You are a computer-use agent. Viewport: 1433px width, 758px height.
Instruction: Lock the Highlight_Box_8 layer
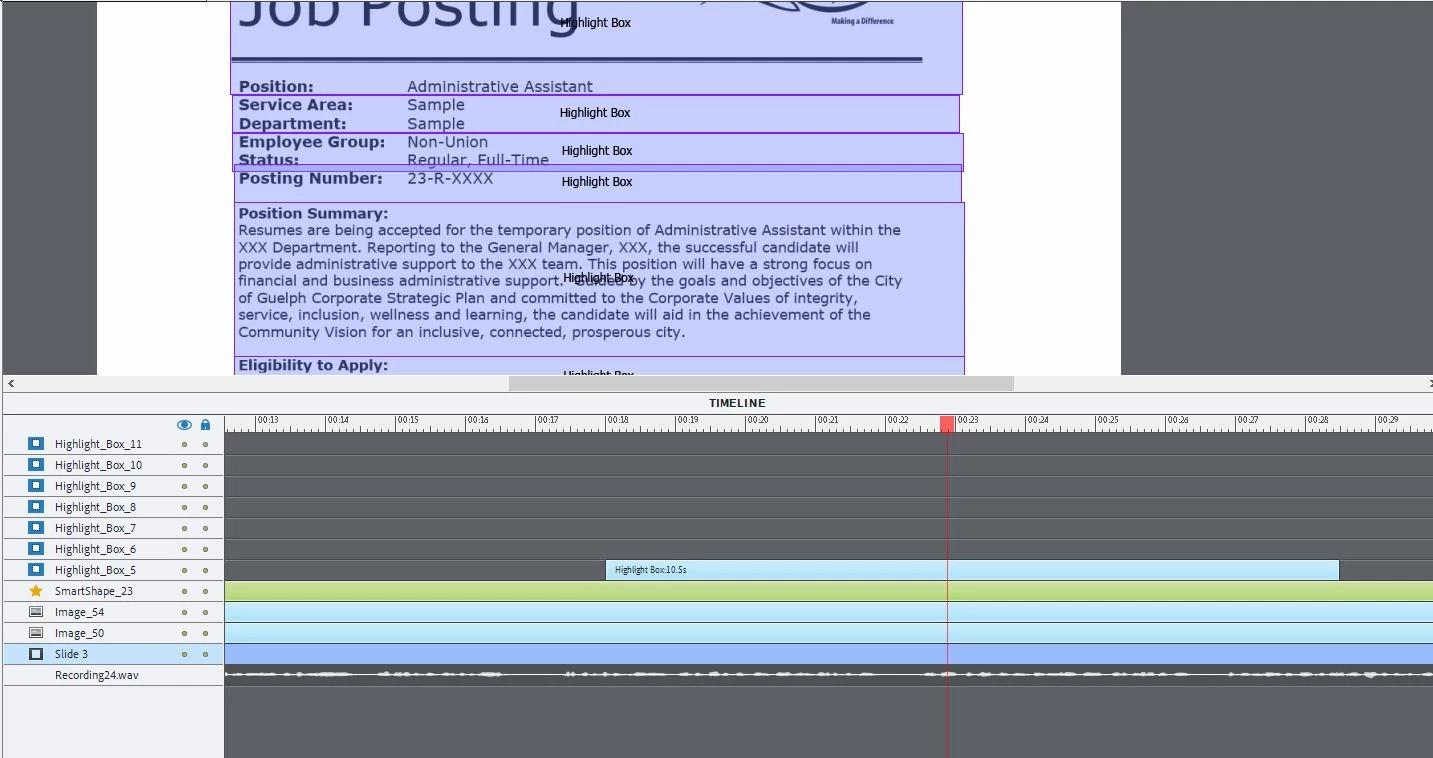pyautogui.click(x=205, y=507)
